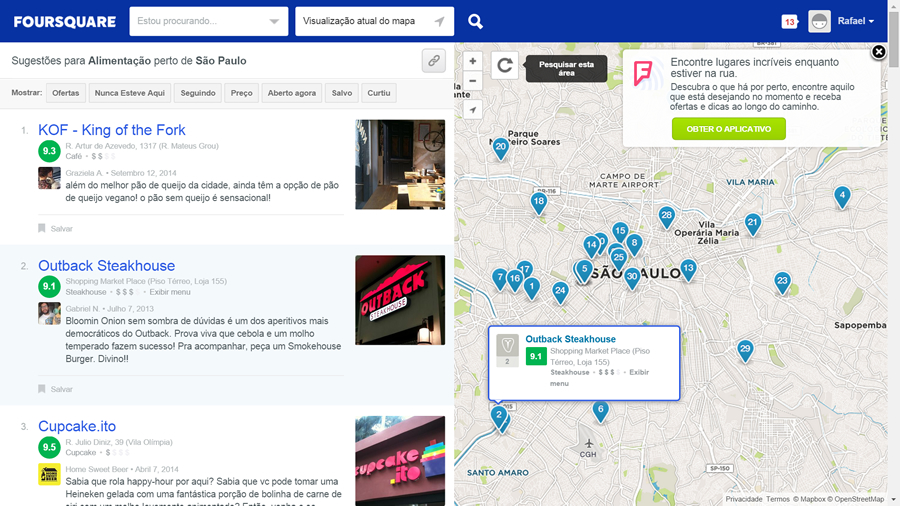Screen dimensions: 900x506
Task: Toggle the Nunca Esteve Aqui filter
Action: click(x=130, y=93)
